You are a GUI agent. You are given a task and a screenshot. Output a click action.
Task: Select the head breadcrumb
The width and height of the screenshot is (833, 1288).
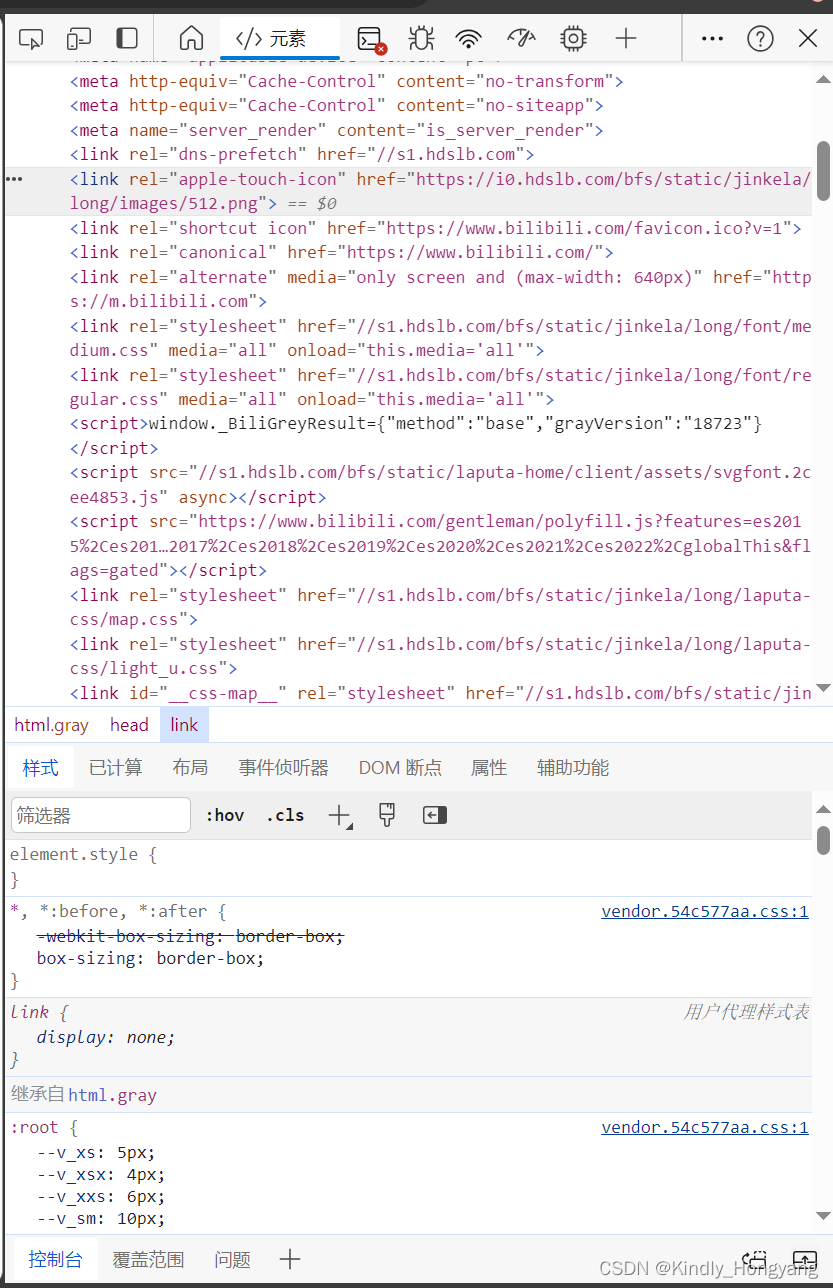tap(129, 725)
